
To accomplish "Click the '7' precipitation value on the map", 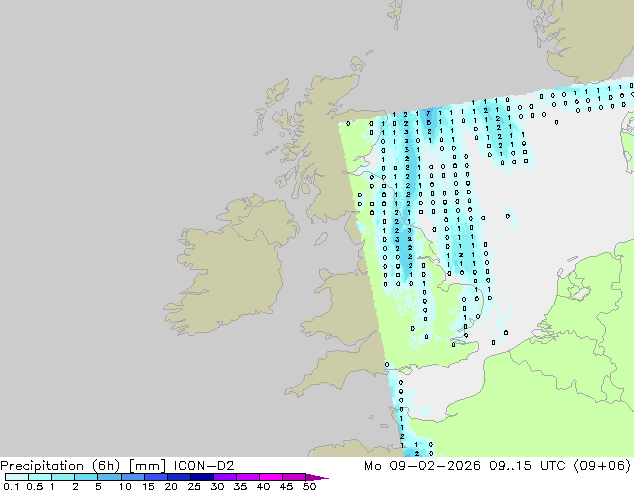I will pos(428,114).
